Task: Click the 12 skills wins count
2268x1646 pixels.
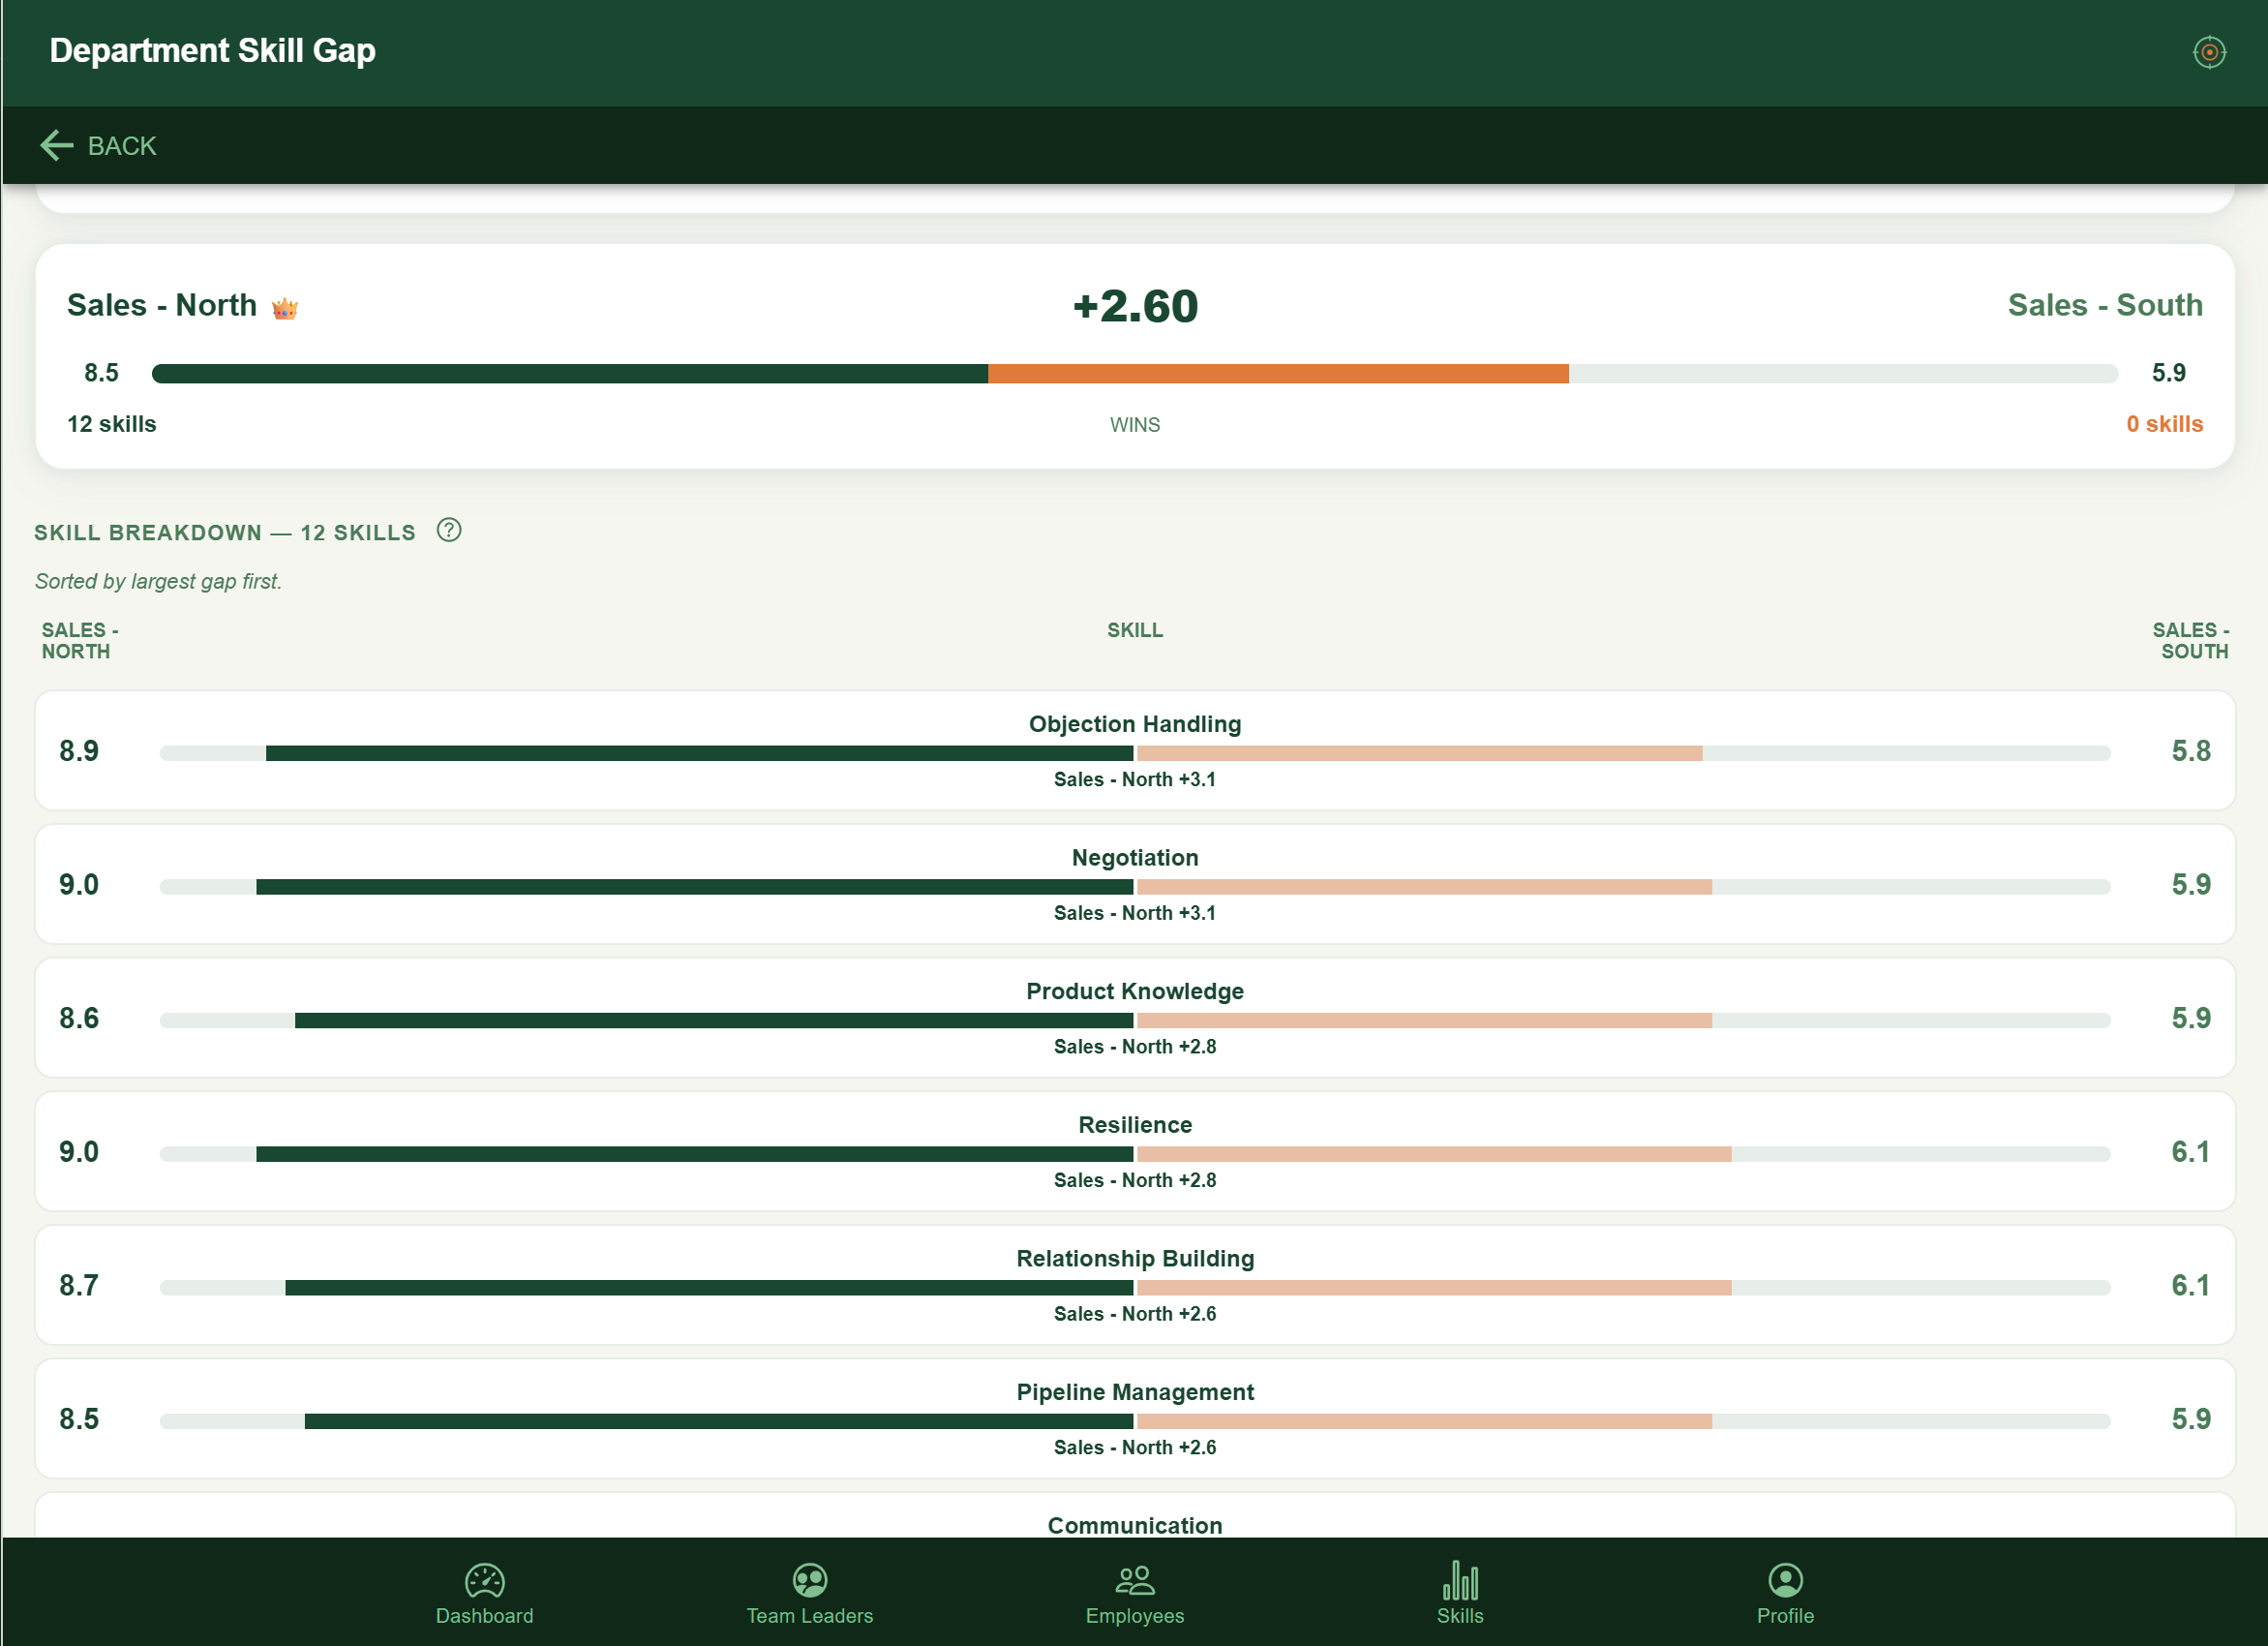Action: pyautogui.click(x=112, y=424)
